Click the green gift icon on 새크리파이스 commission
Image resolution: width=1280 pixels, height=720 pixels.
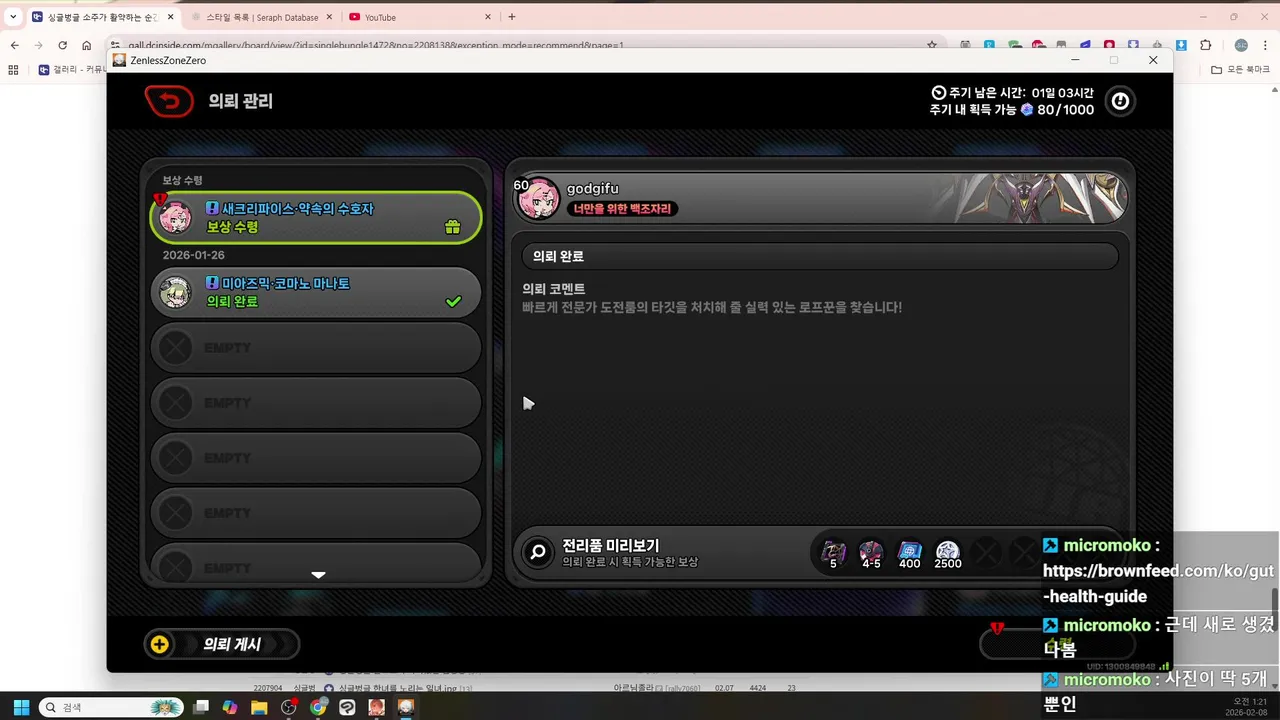pyautogui.click(x=452, y=227)
